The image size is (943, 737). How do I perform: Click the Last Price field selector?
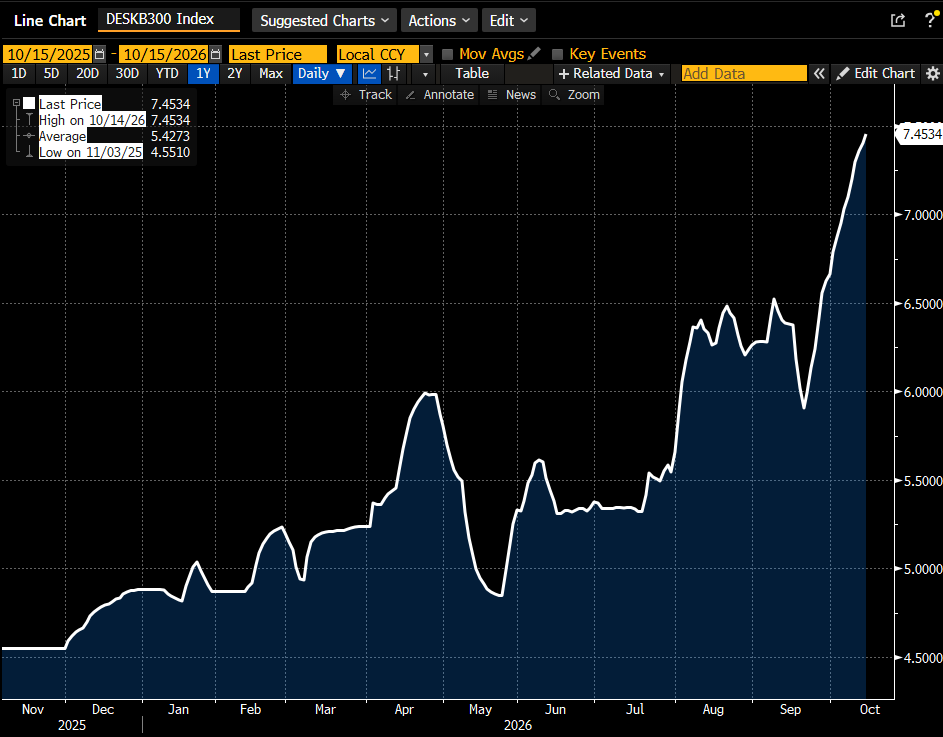pyautogui.click(x=278, y=54)
